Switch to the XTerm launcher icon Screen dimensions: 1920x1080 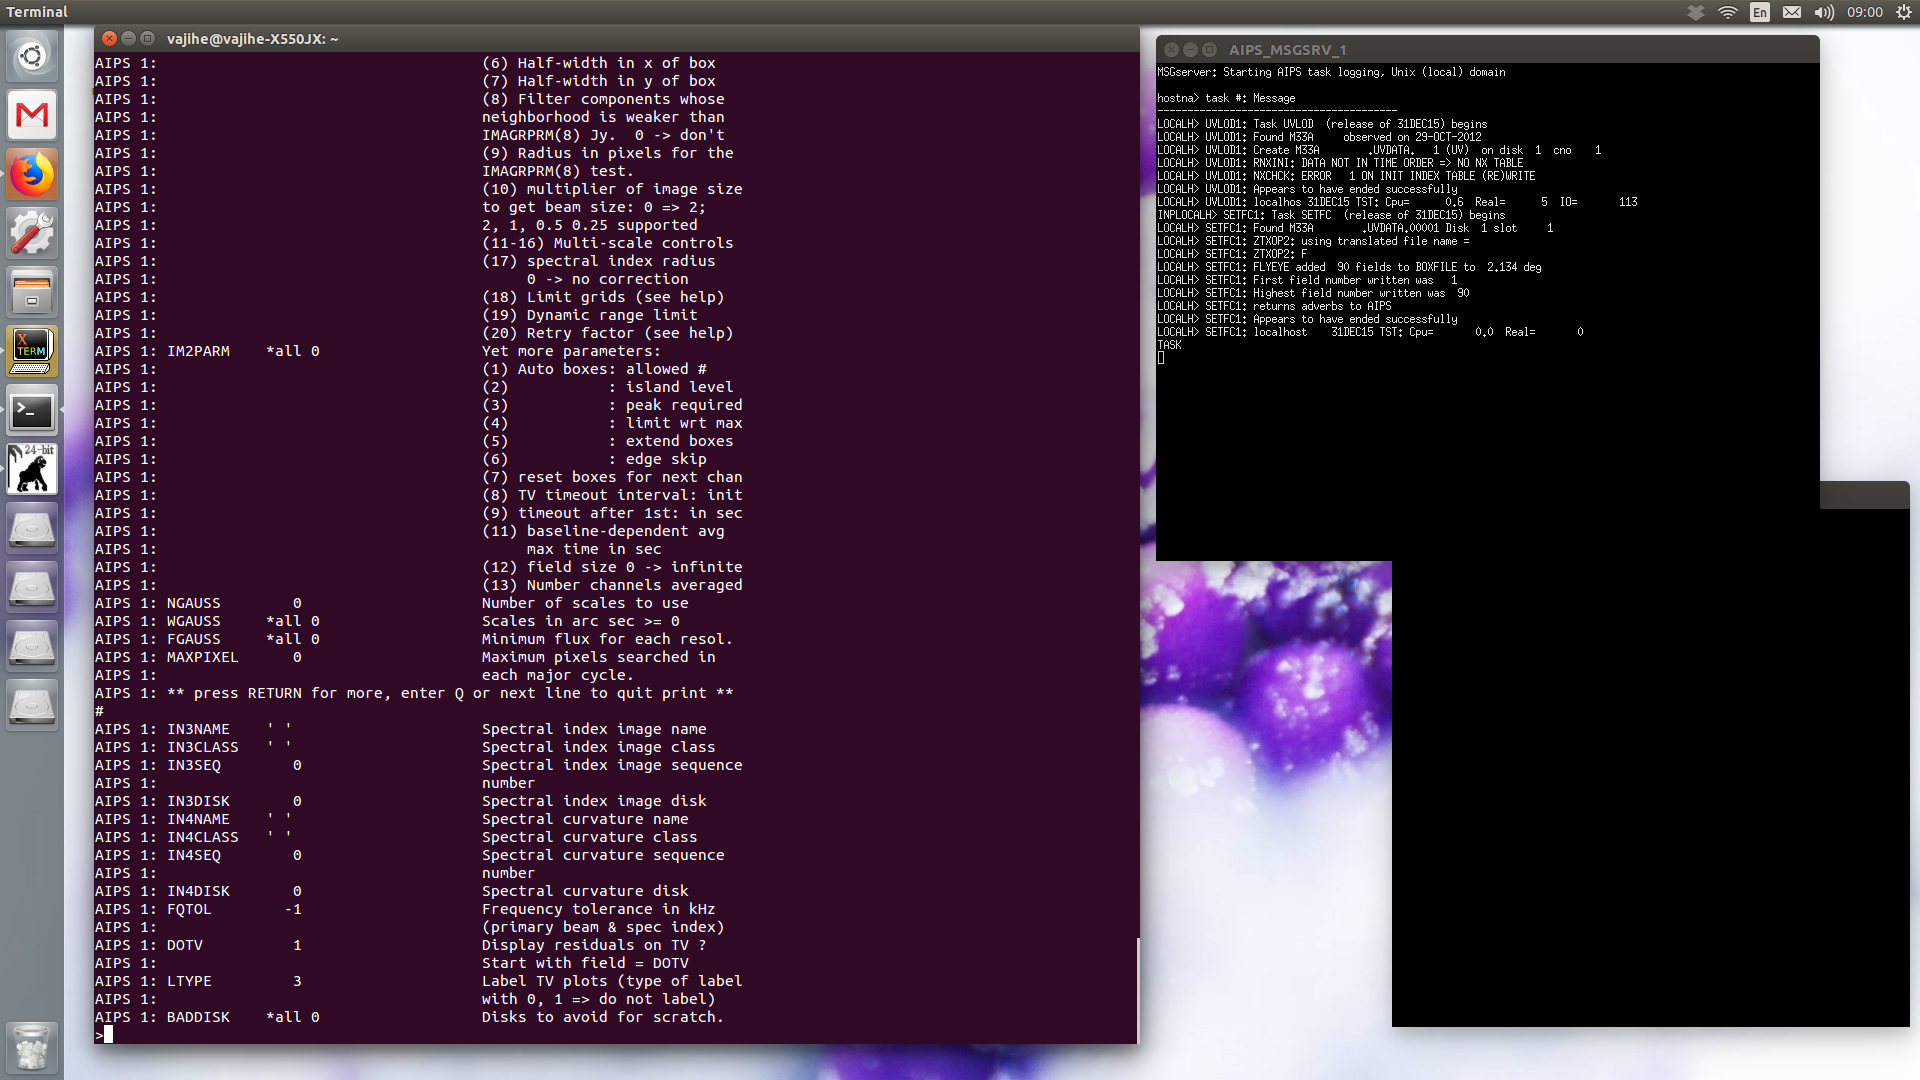[32, 351]
